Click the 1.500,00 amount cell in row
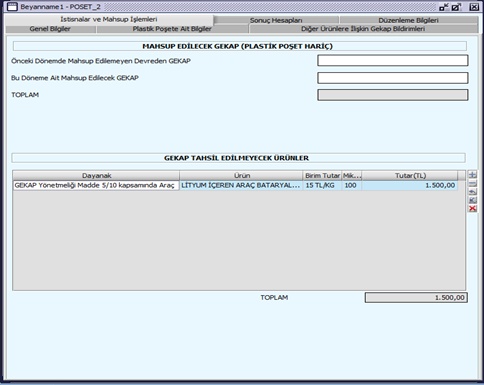484x385 pixels. pos(410,186)
